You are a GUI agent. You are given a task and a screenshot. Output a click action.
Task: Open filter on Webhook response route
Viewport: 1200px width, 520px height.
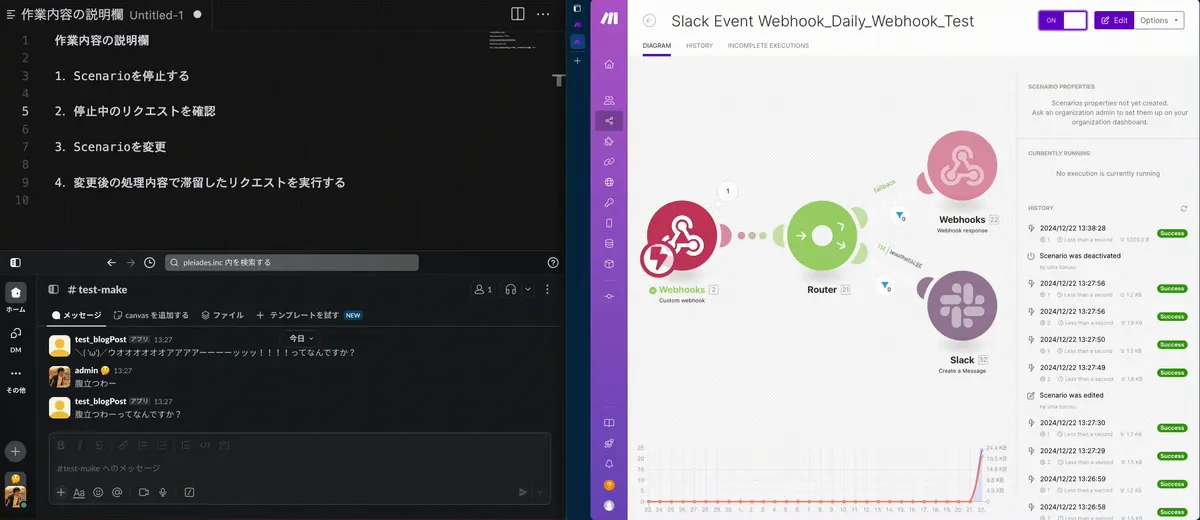[x=900, y=216]
